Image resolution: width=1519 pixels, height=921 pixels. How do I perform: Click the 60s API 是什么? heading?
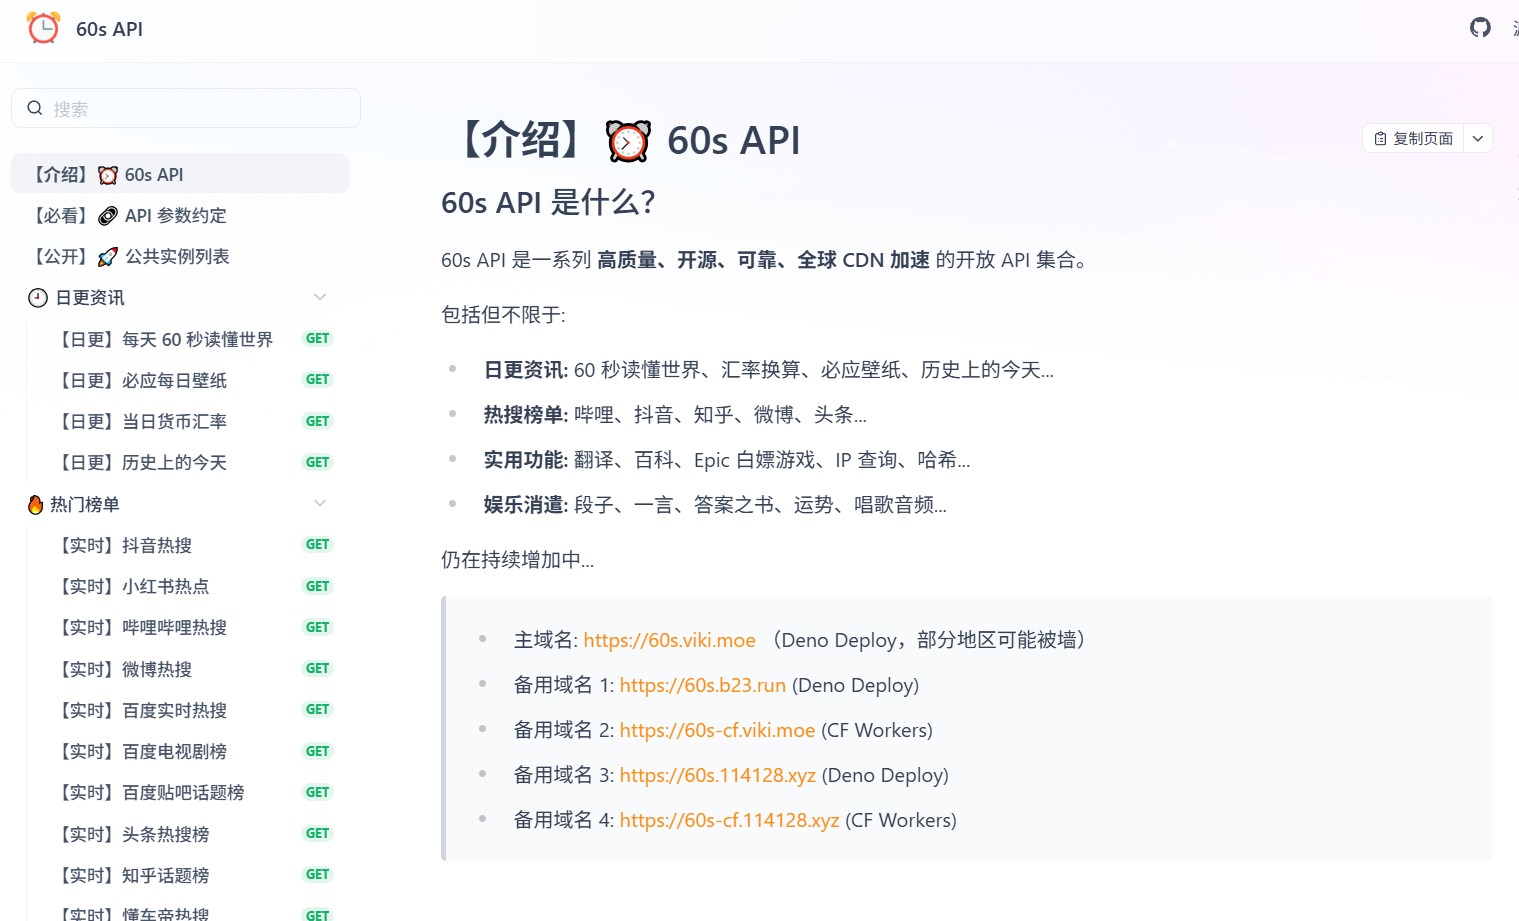(548, 203)
